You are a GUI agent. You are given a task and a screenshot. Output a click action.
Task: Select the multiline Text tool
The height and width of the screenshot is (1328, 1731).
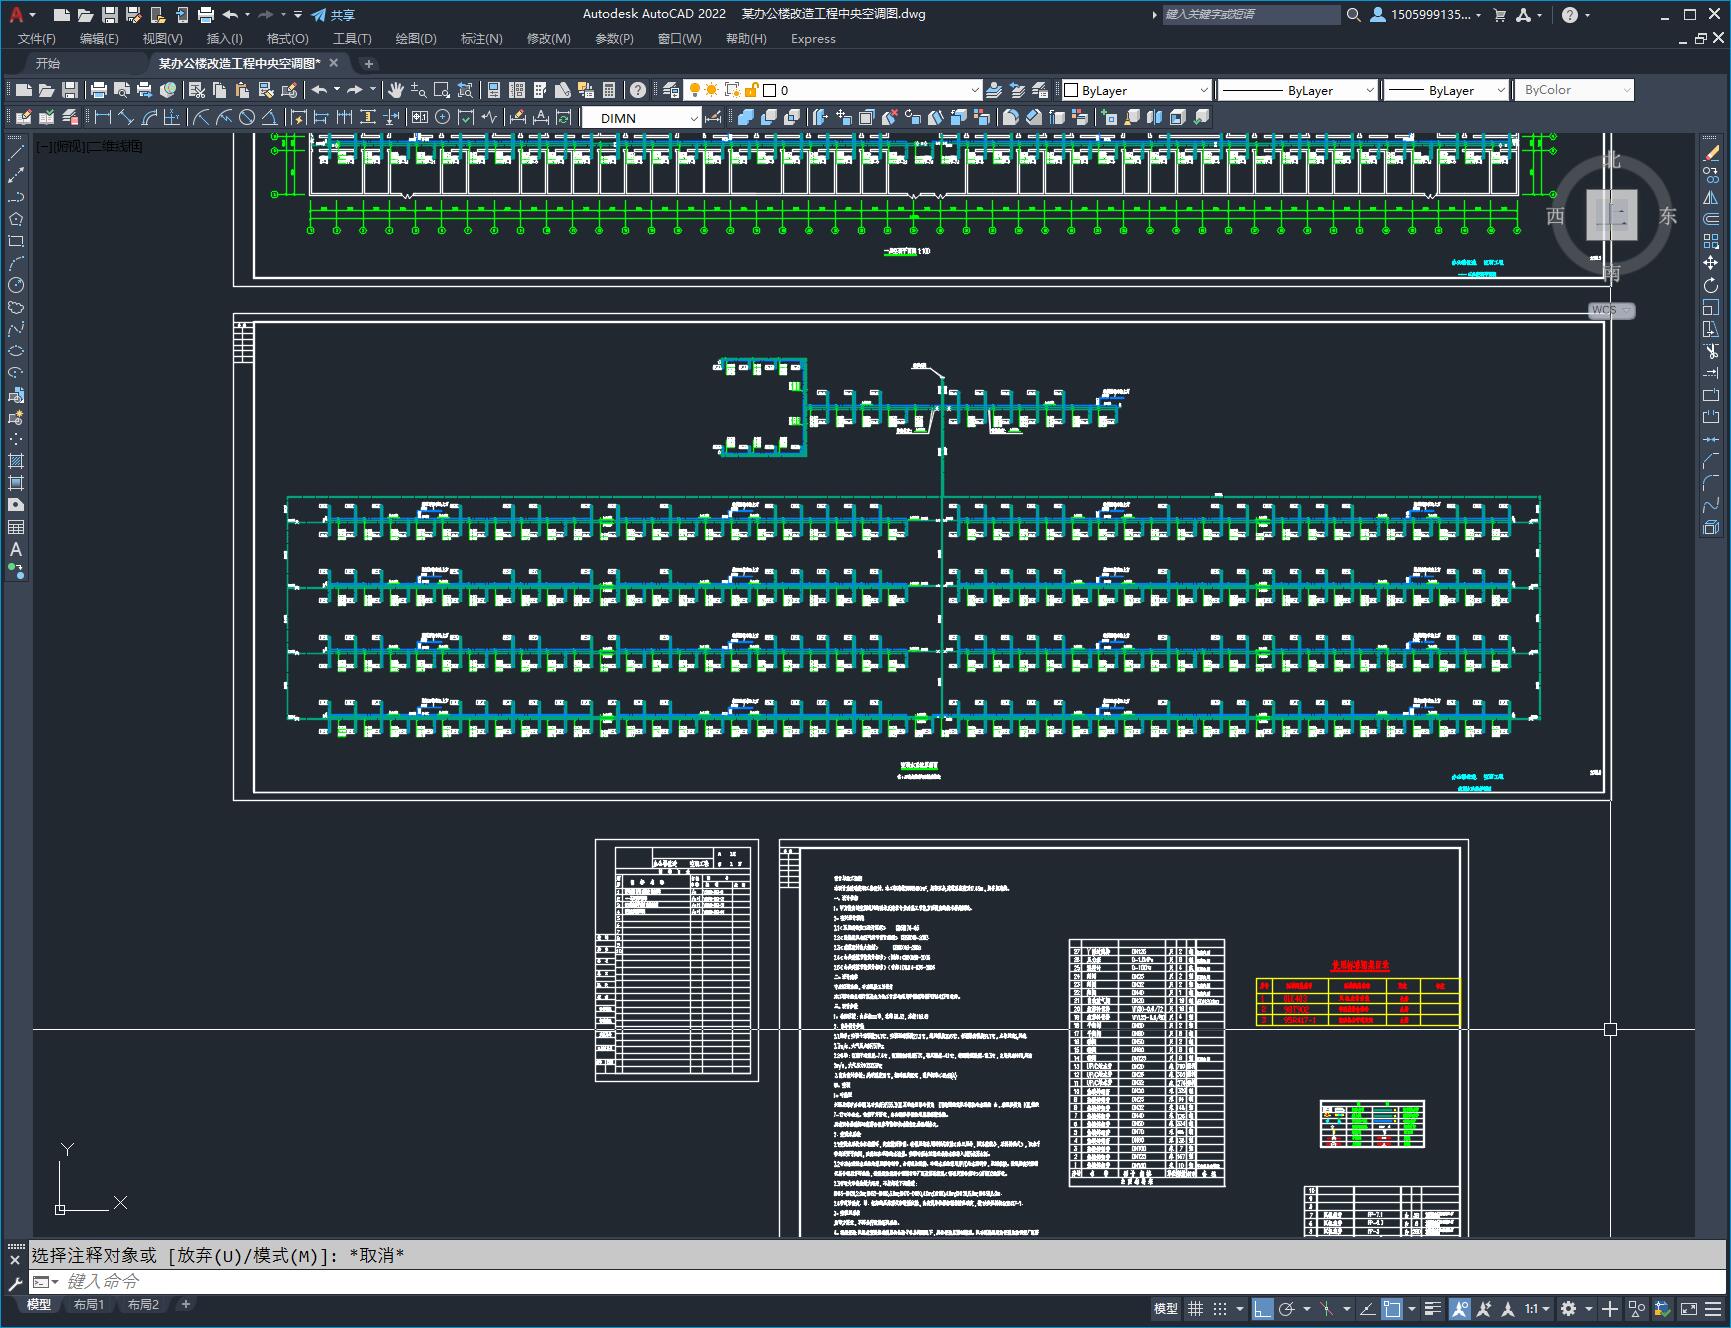[16, 549]
